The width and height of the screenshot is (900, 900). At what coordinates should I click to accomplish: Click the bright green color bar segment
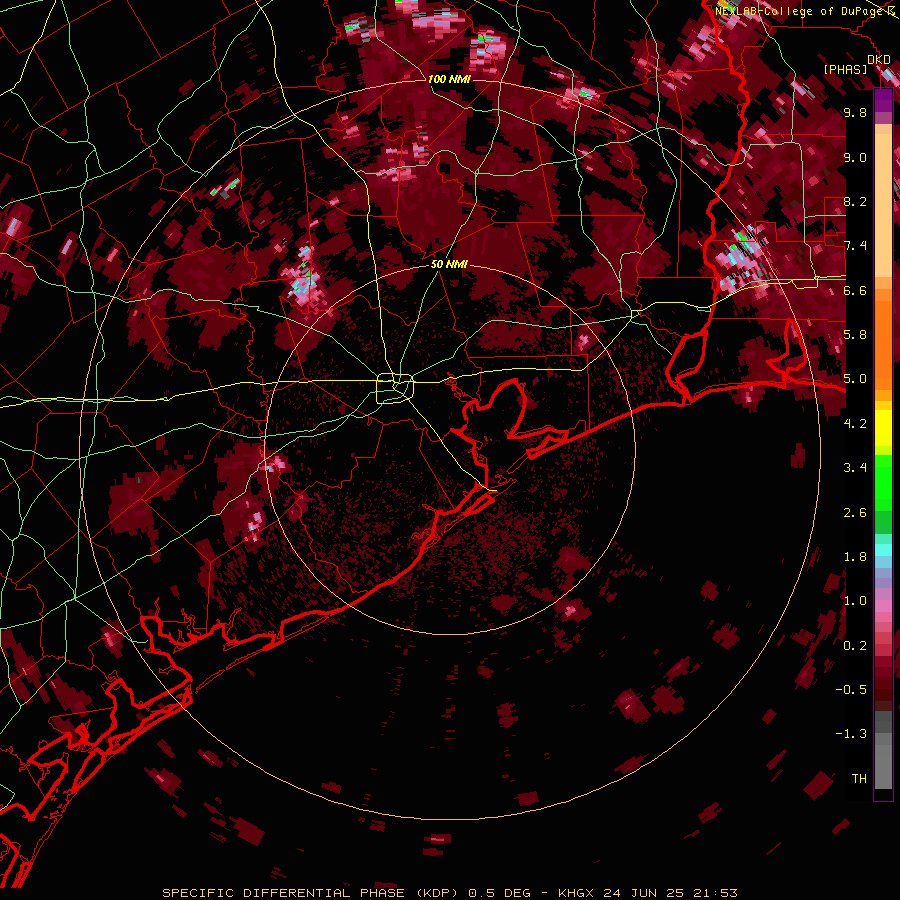tap(883, 482)
